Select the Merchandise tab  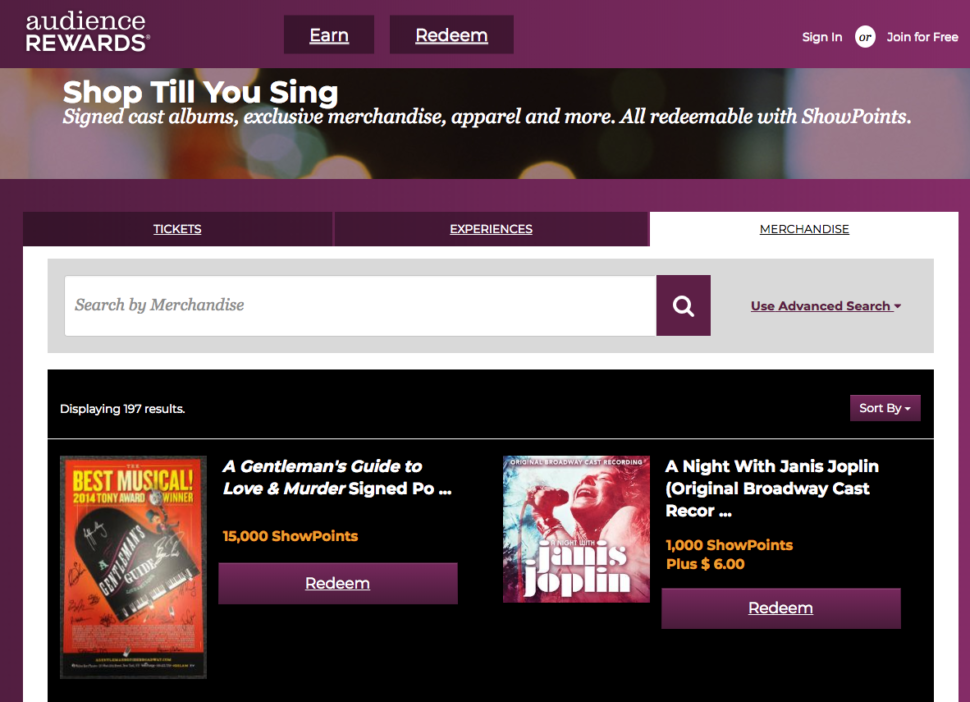click(x=804, y=229)
